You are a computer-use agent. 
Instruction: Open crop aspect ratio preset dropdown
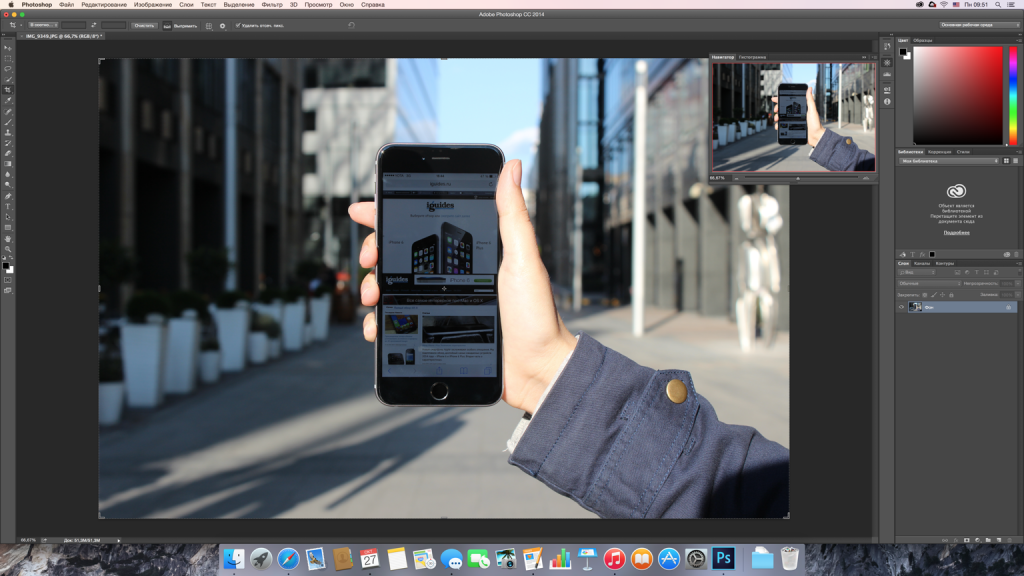click(43, 25)
